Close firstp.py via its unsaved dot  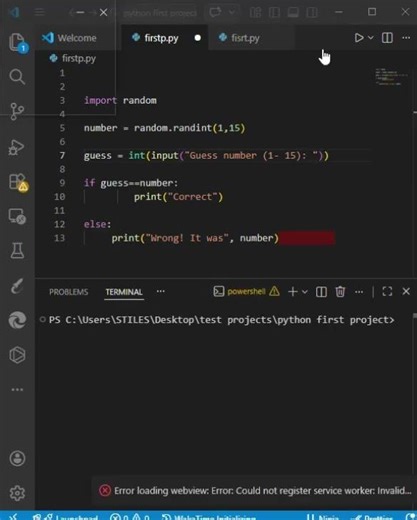click(198, 38)
